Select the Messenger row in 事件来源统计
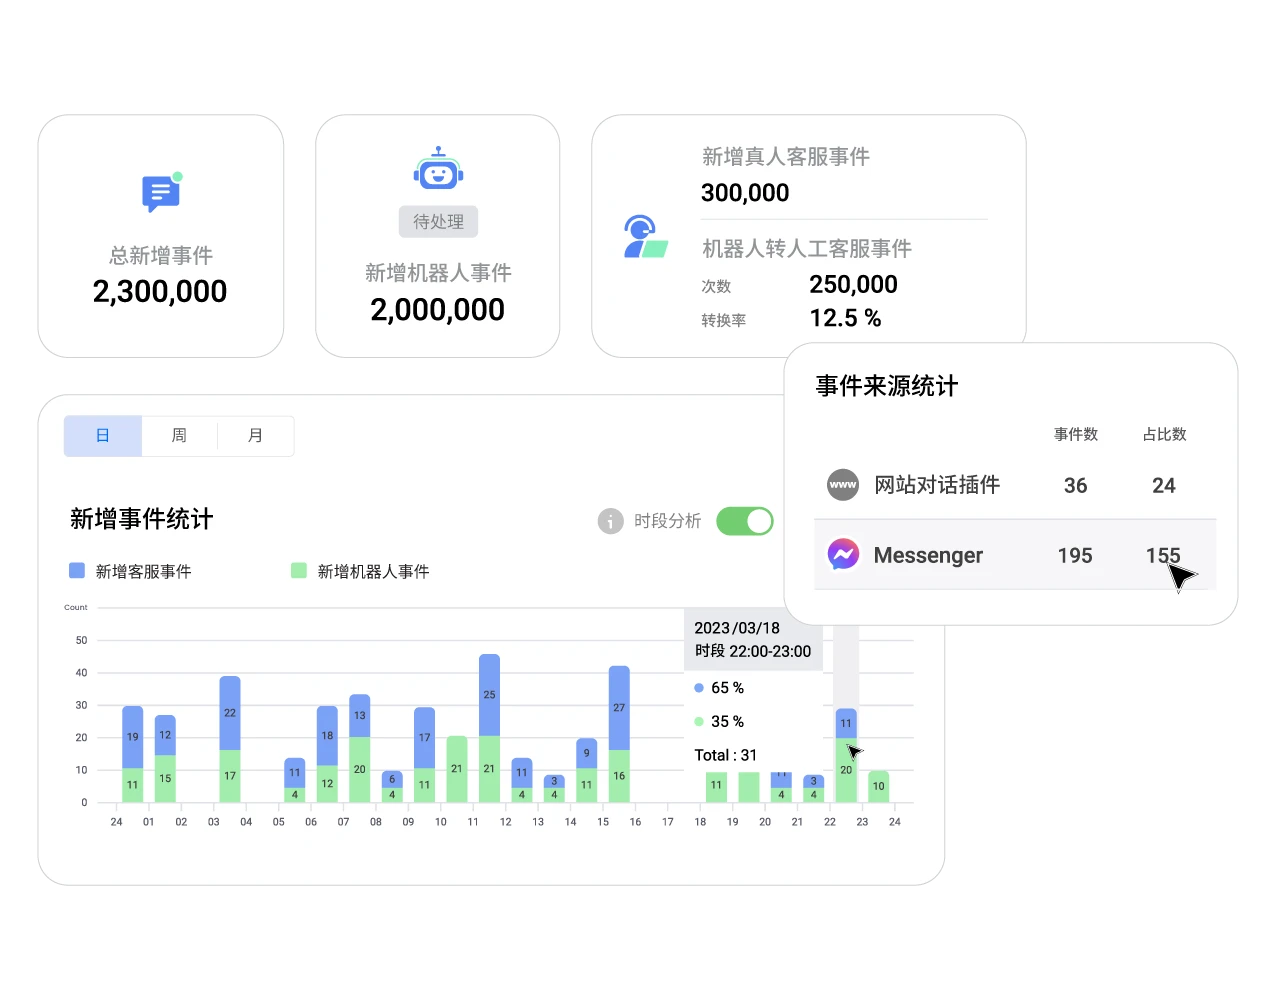 [x=1000, y=555]
